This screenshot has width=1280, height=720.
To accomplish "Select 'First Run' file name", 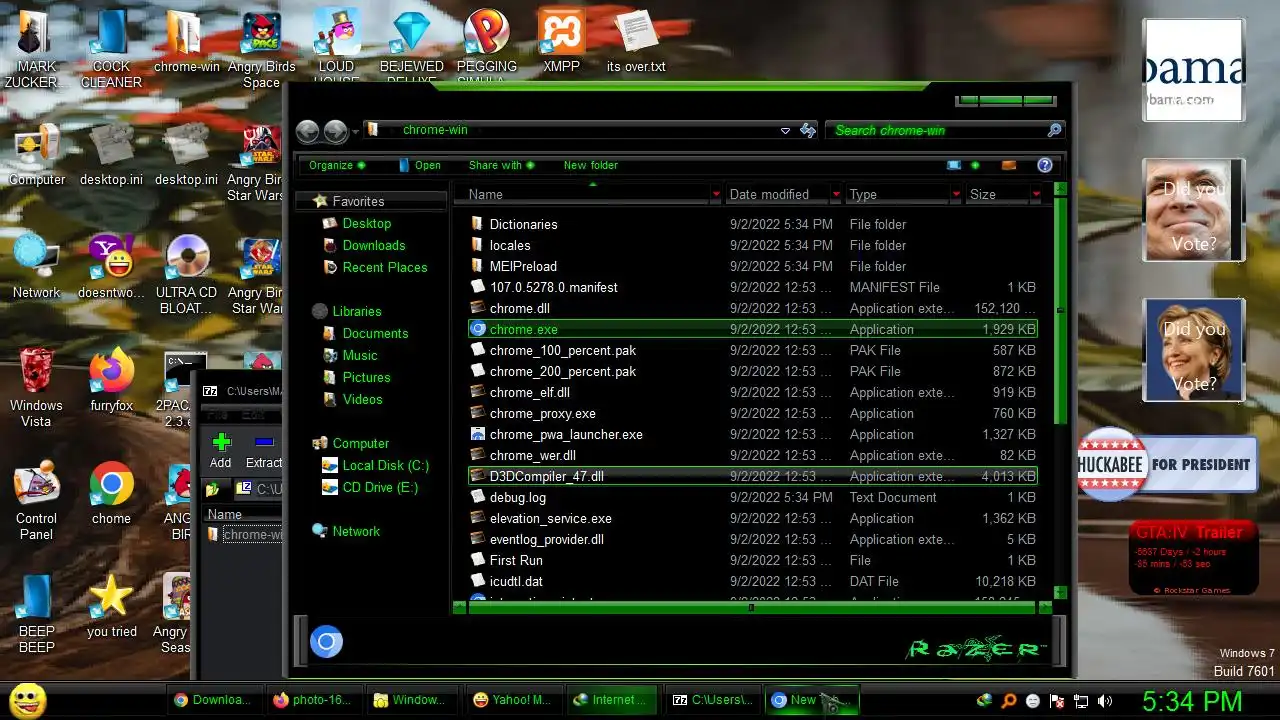I will 516,560.
